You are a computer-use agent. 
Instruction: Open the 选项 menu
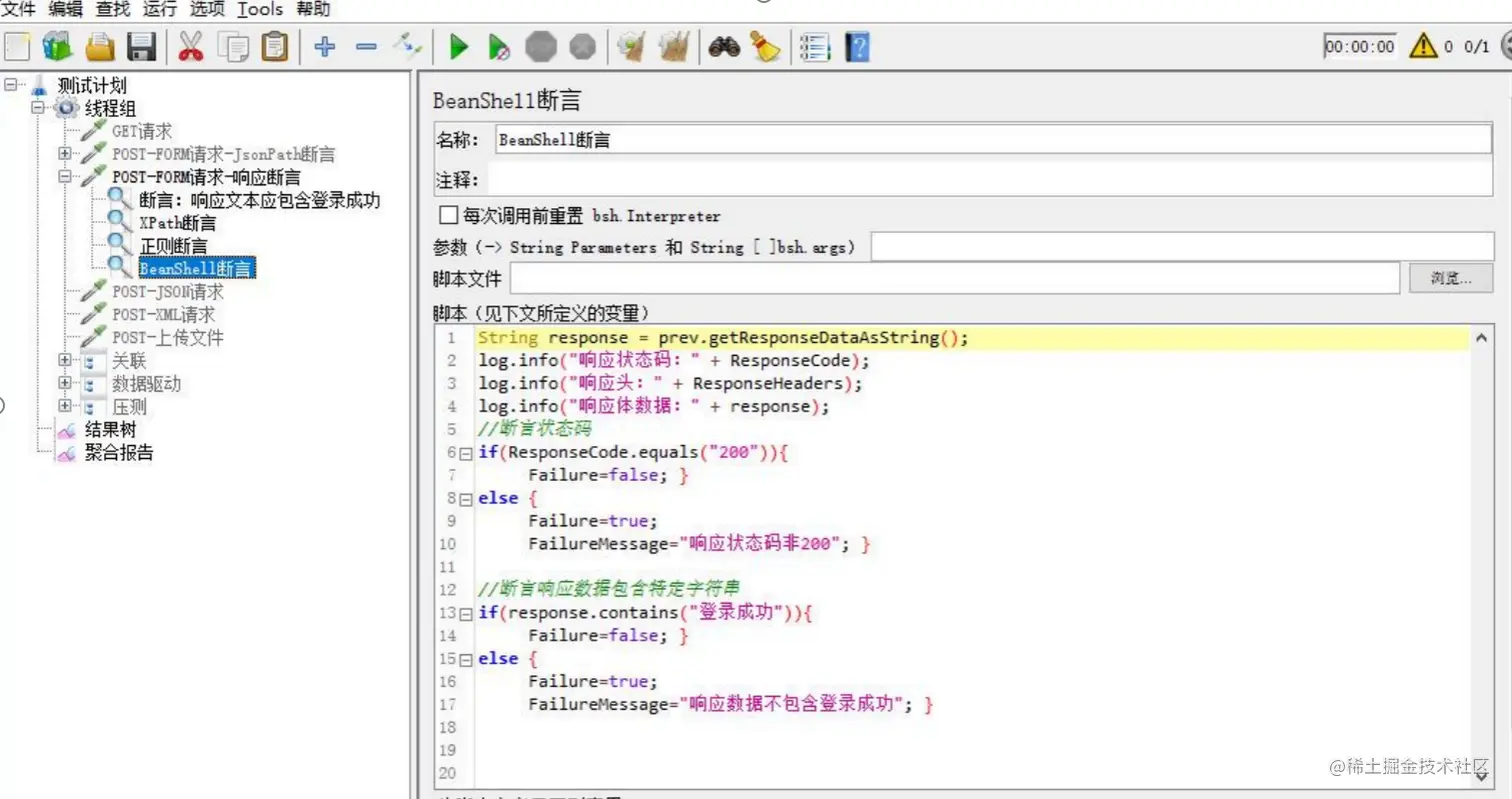207,10
